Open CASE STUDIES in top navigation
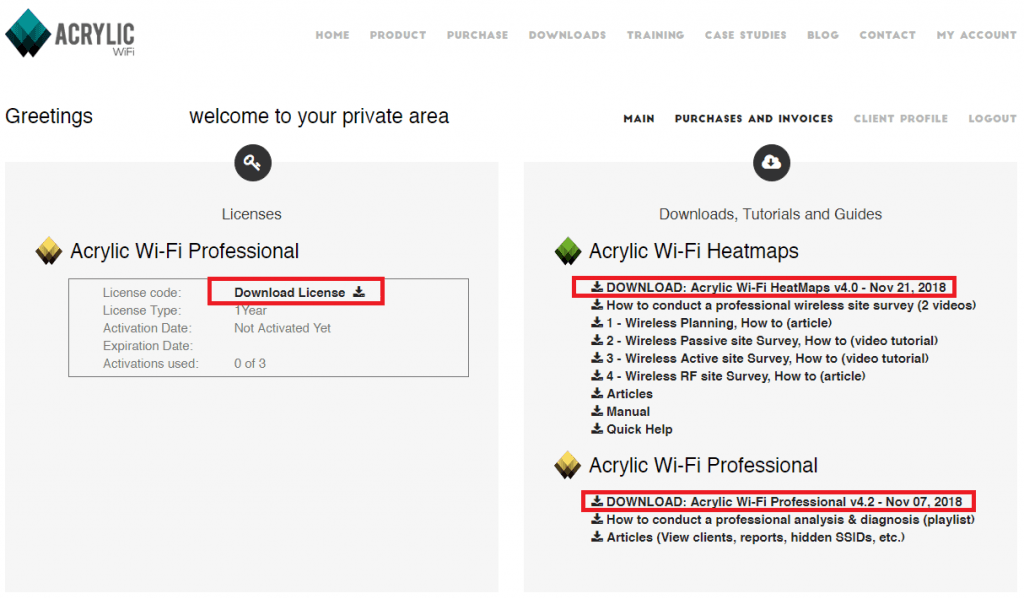 (746, 35)
